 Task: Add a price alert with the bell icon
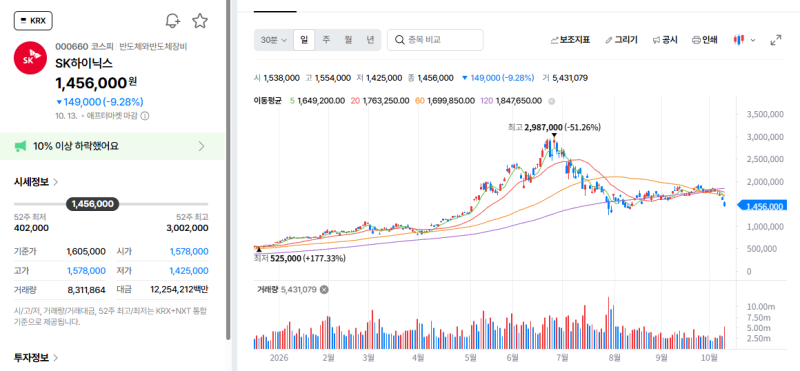click(173, 21)
